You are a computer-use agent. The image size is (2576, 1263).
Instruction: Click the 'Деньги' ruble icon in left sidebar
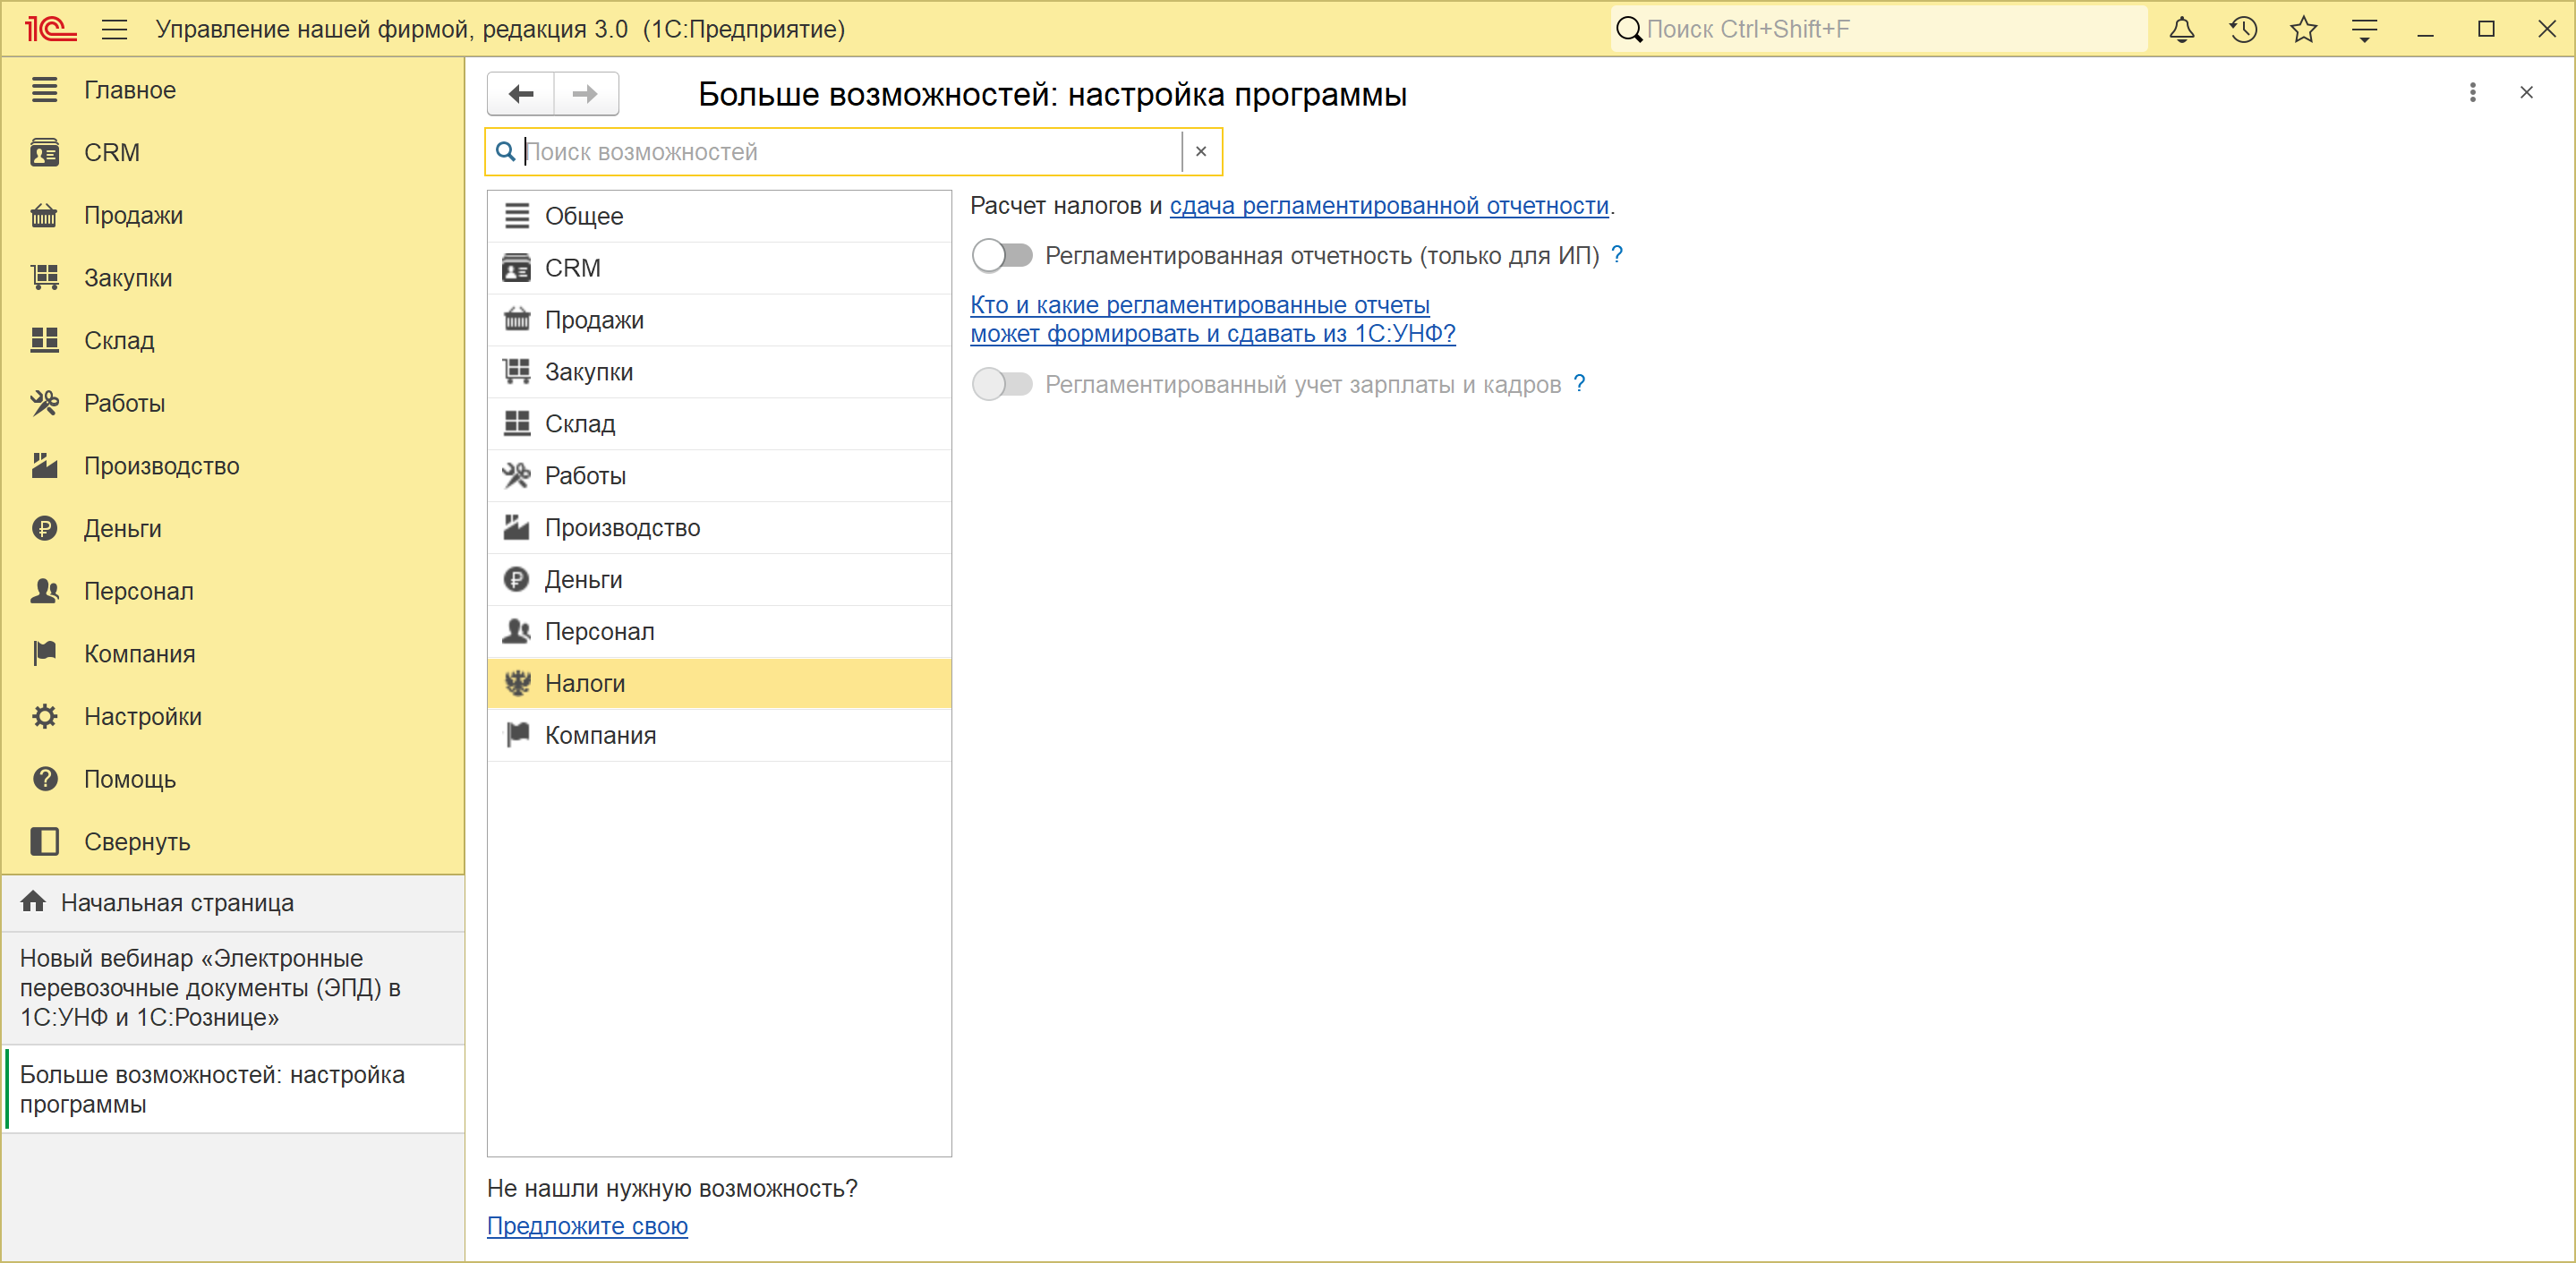point(45,529)
